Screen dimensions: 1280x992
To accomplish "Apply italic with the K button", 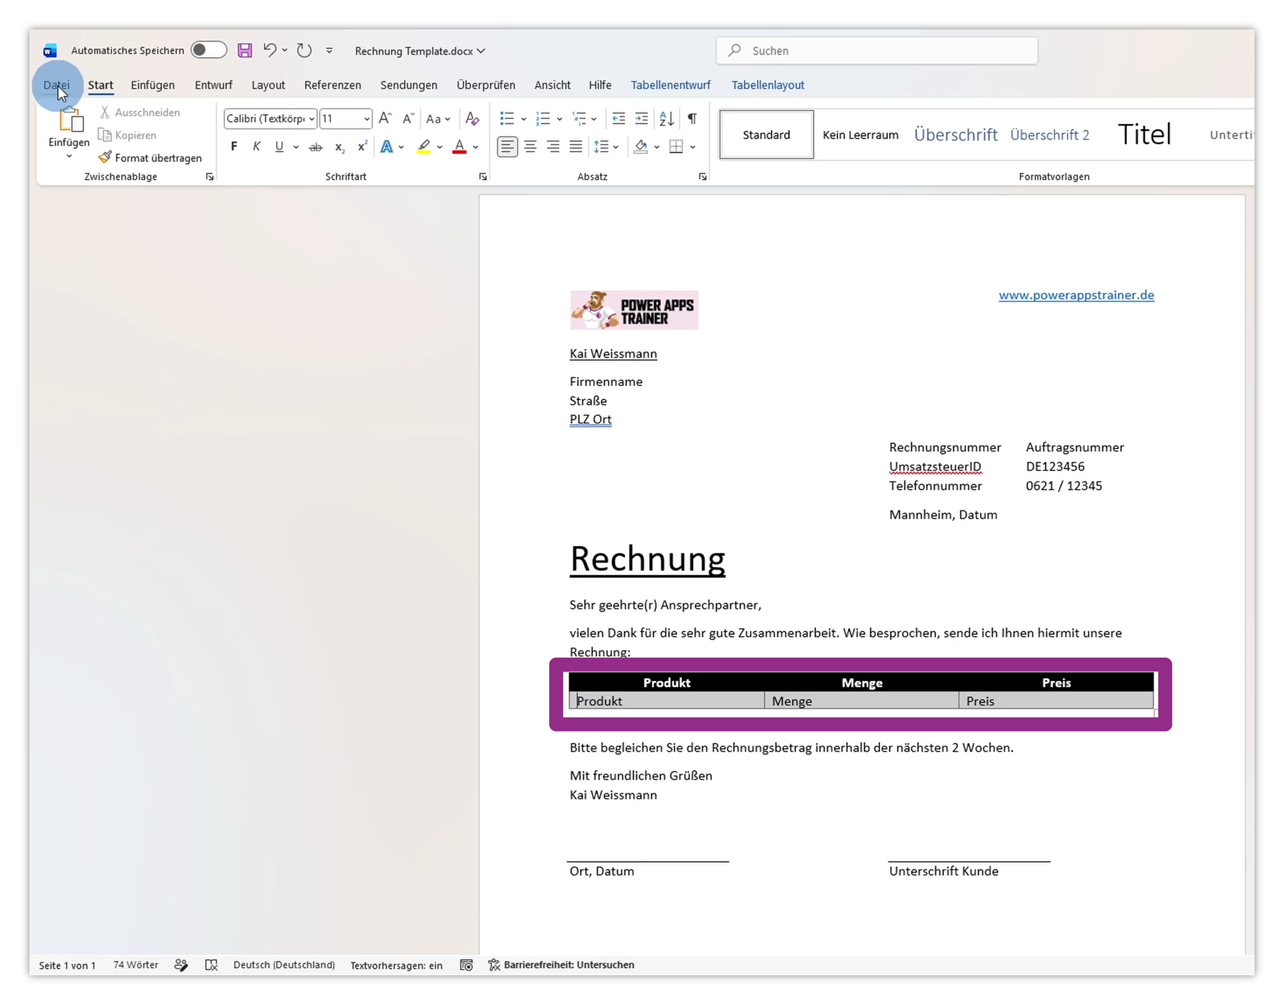I will point(256,147).
